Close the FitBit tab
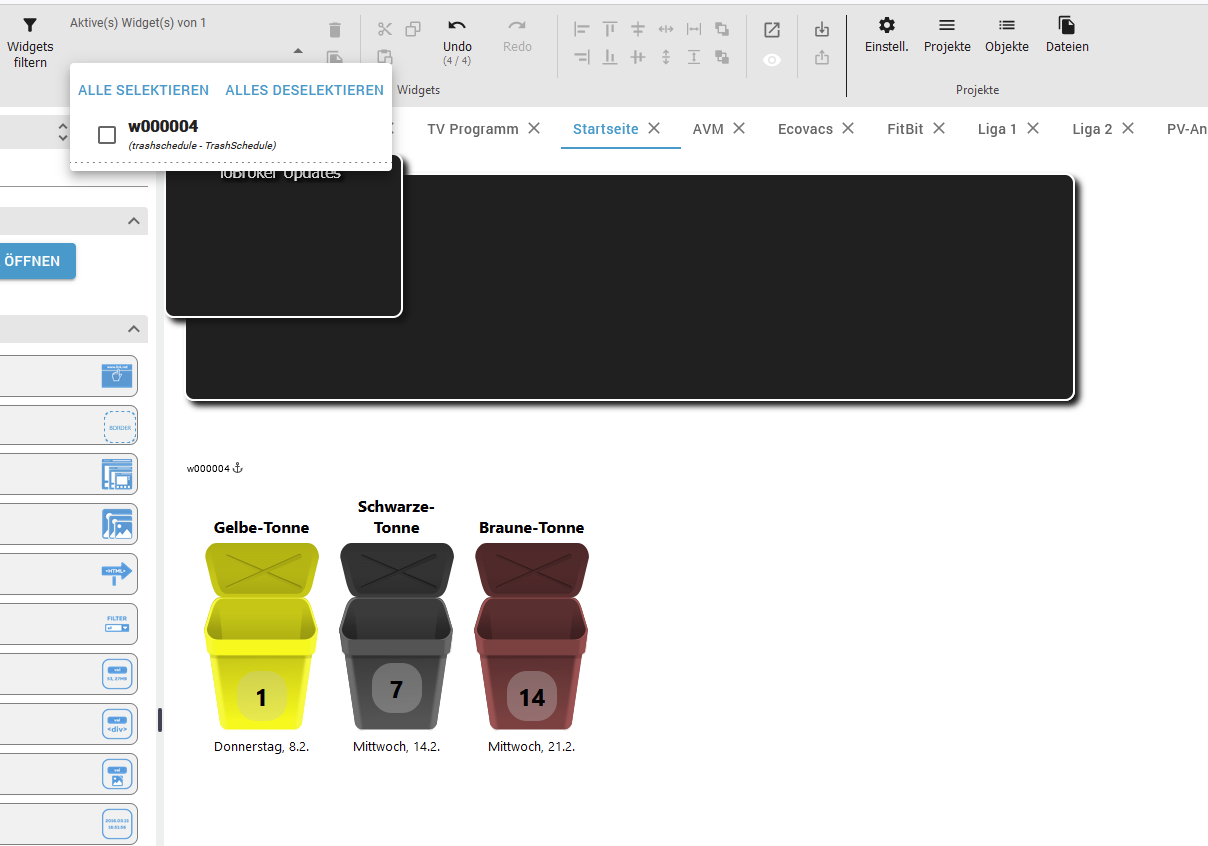The width and height of the screenshot is (1208, 846). click(x=939, y=128)
